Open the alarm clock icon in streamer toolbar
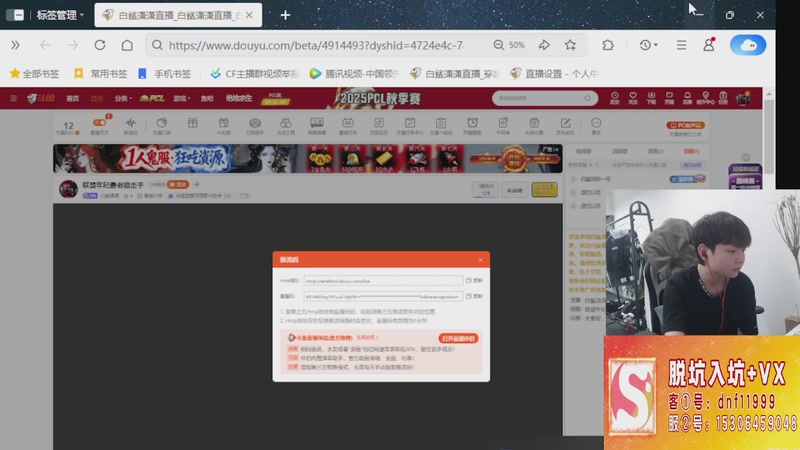The height and width of the screenshot is (450, 800). click(472, 126)
